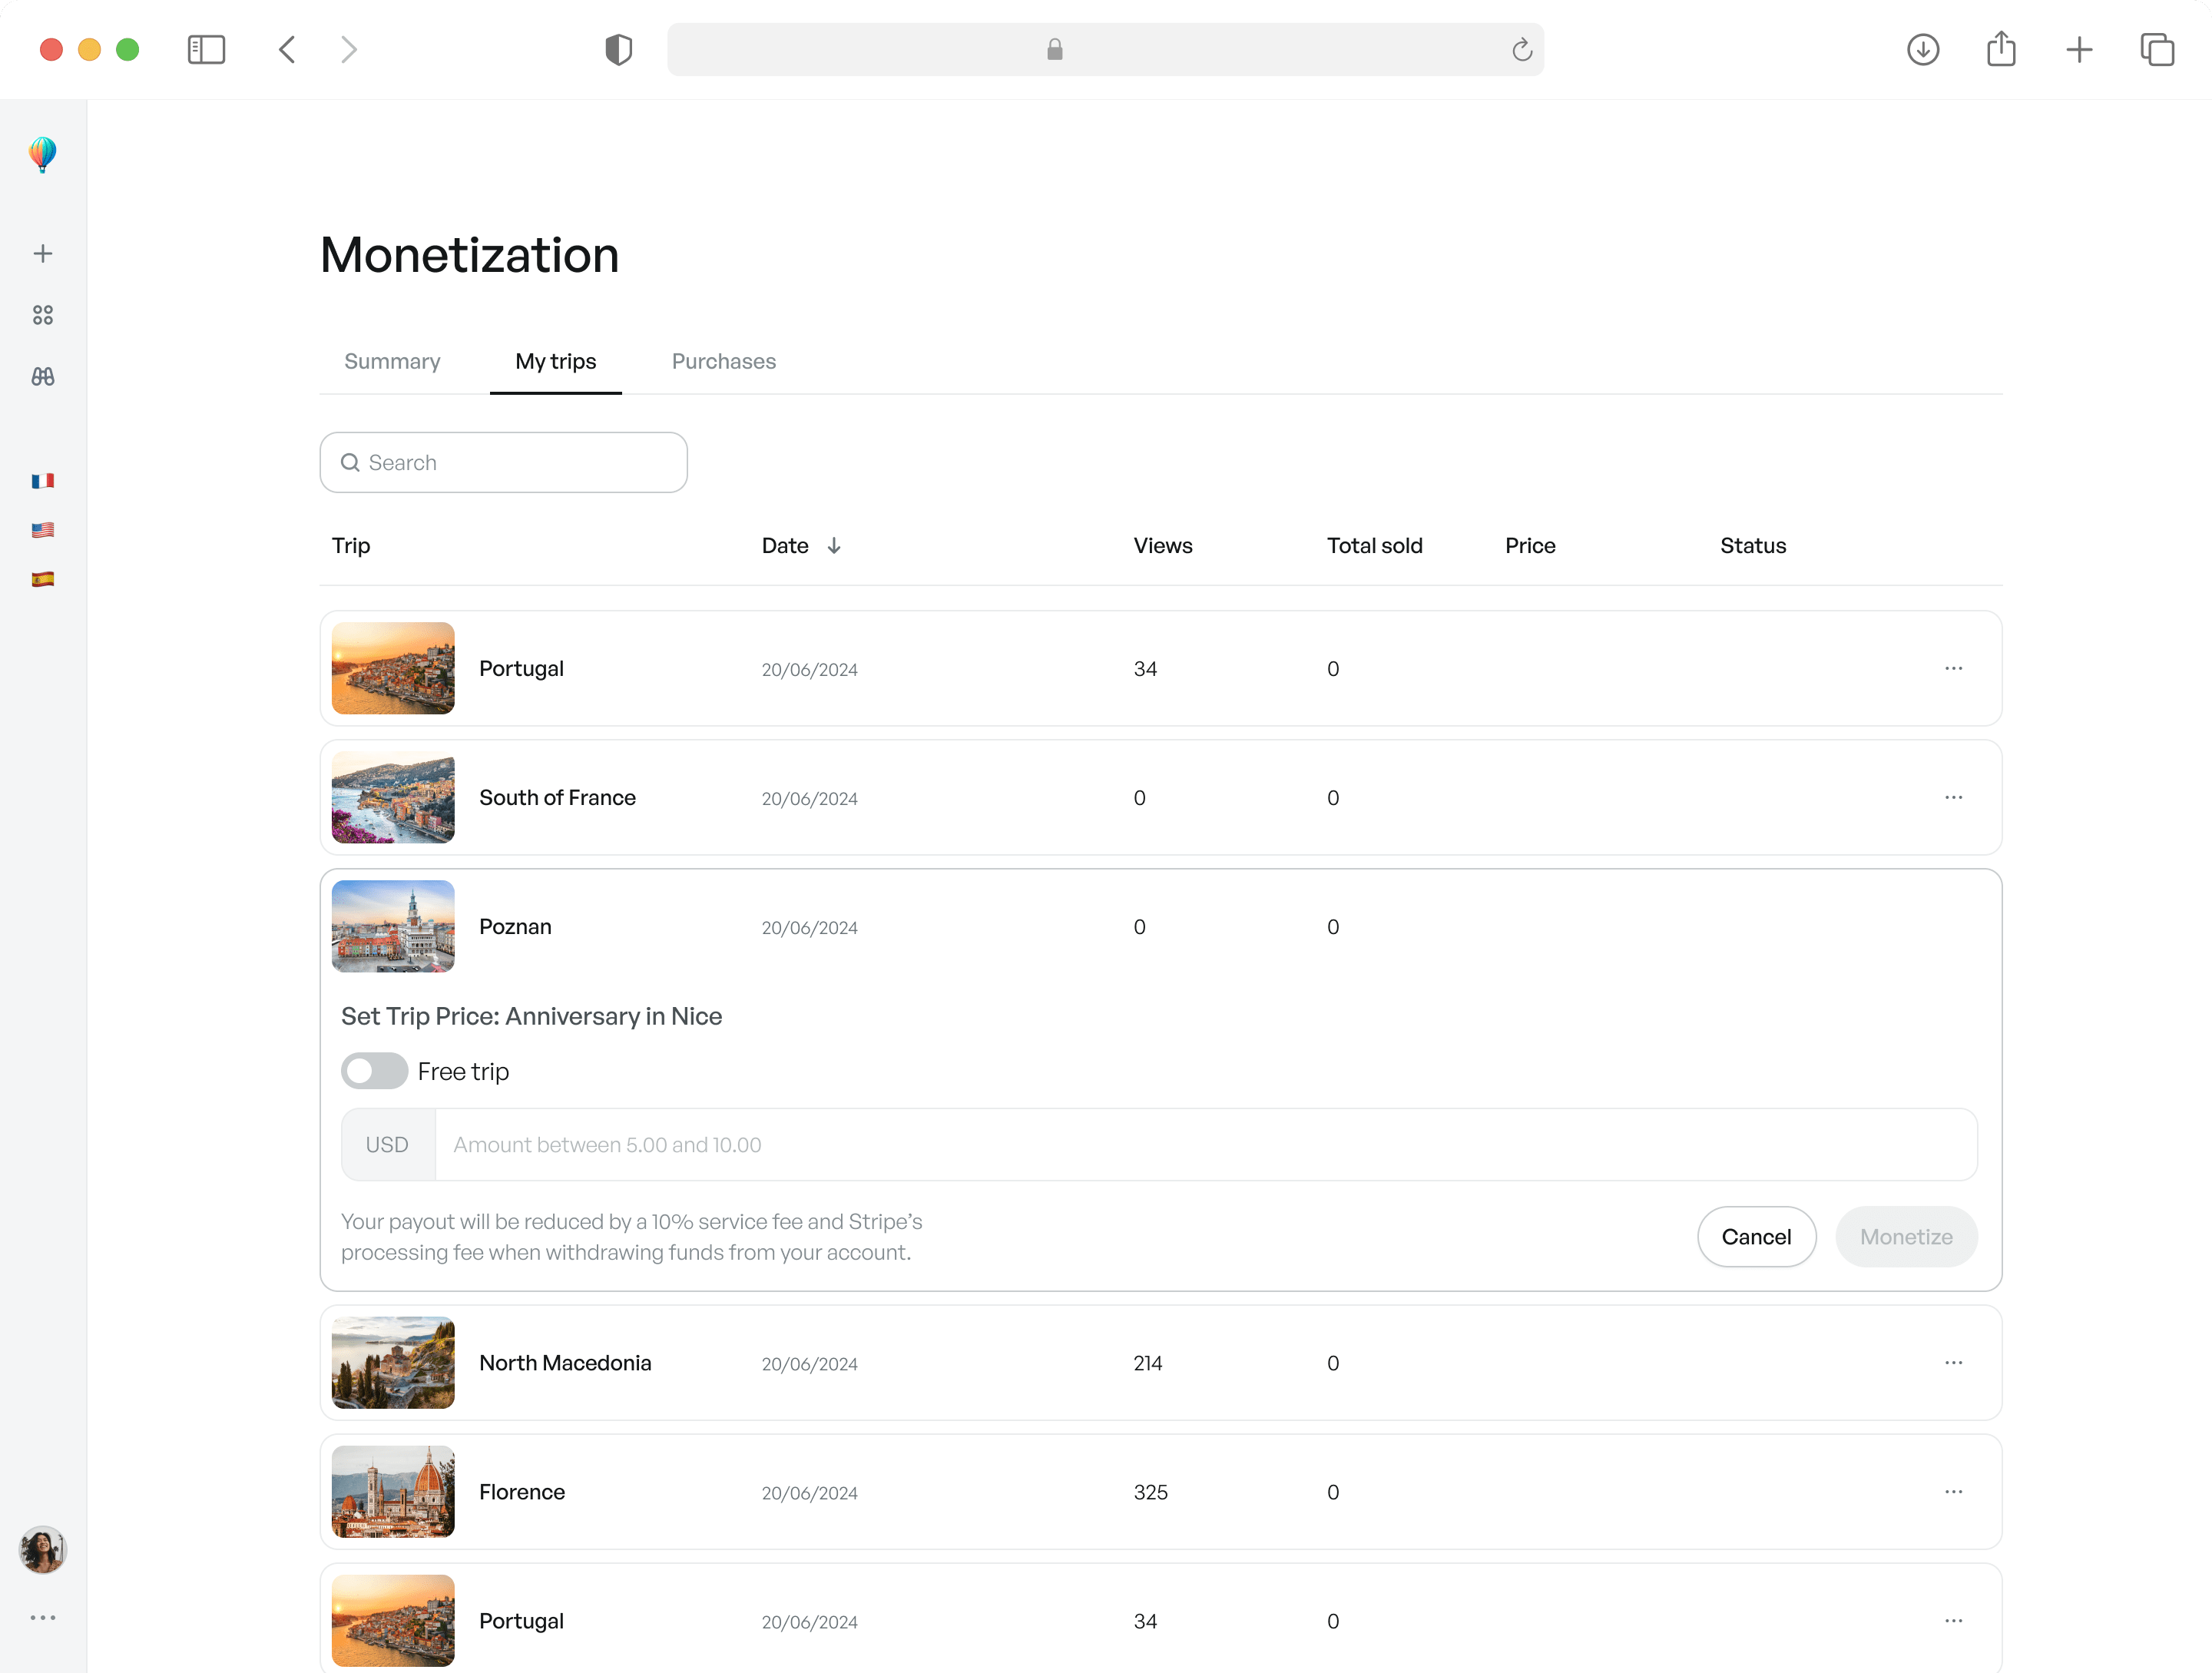Open the three-dot menu at sidebar bottom
2212x1673 pixels.
42,1617
